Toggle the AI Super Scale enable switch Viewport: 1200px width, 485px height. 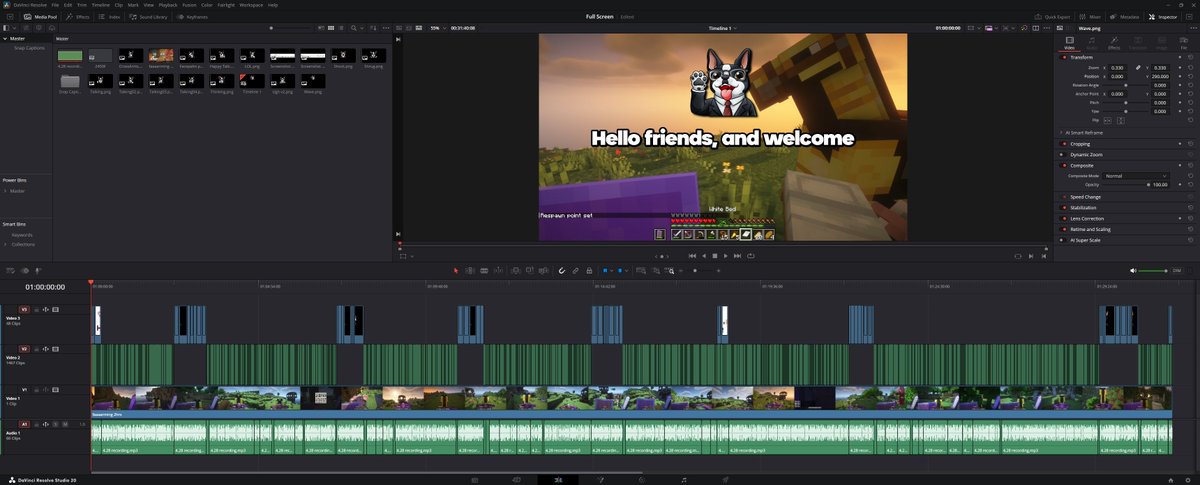click(1064, 240)
